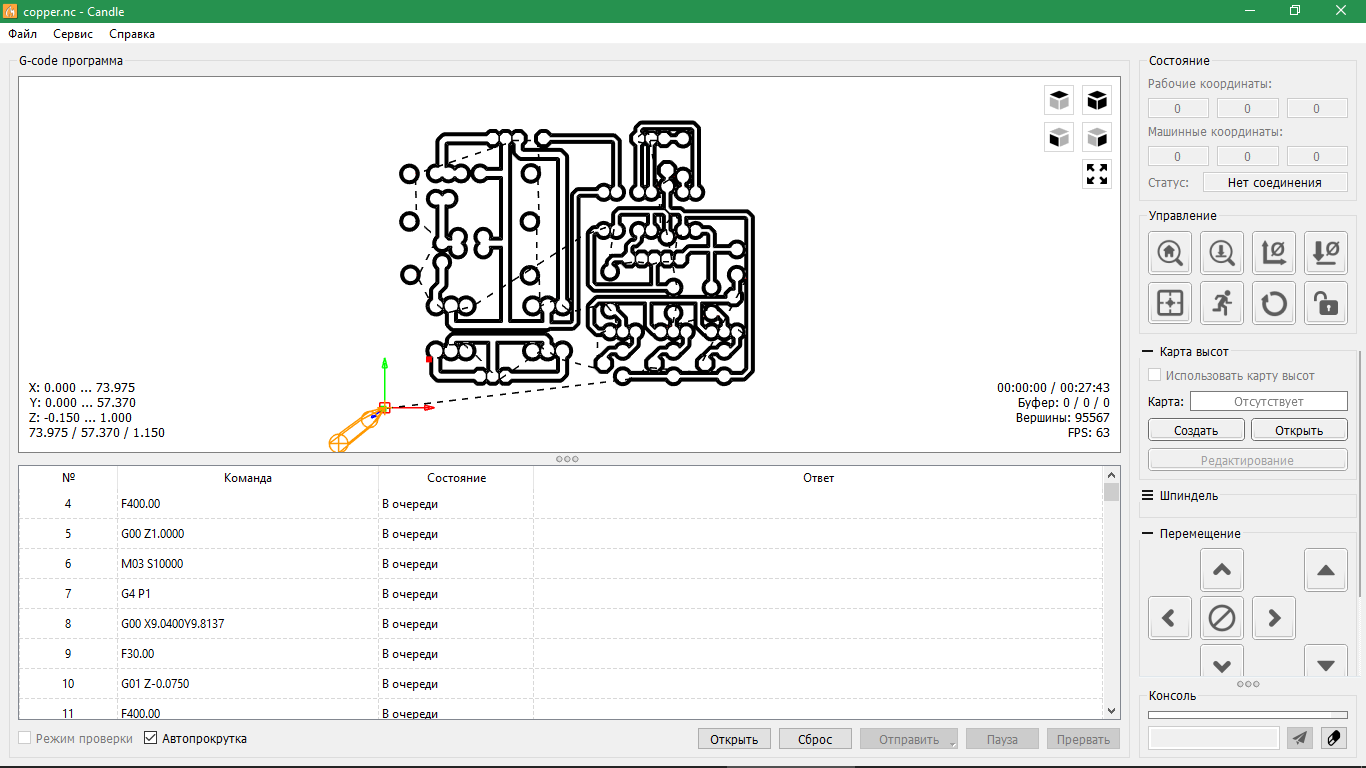Click the Прервать button
Viewport: 1366px width, 768px height.
coord(1083,739)
